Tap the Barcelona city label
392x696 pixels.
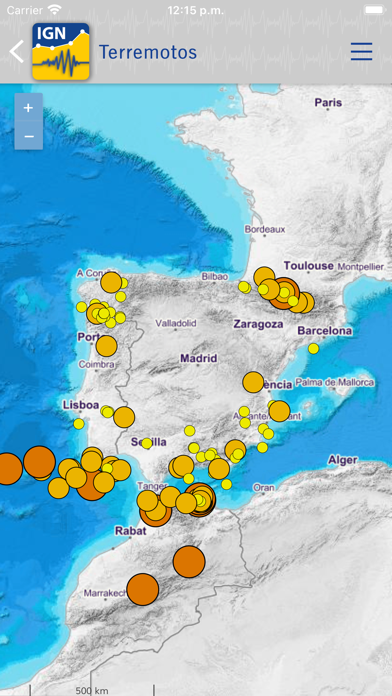click(325, 331)
